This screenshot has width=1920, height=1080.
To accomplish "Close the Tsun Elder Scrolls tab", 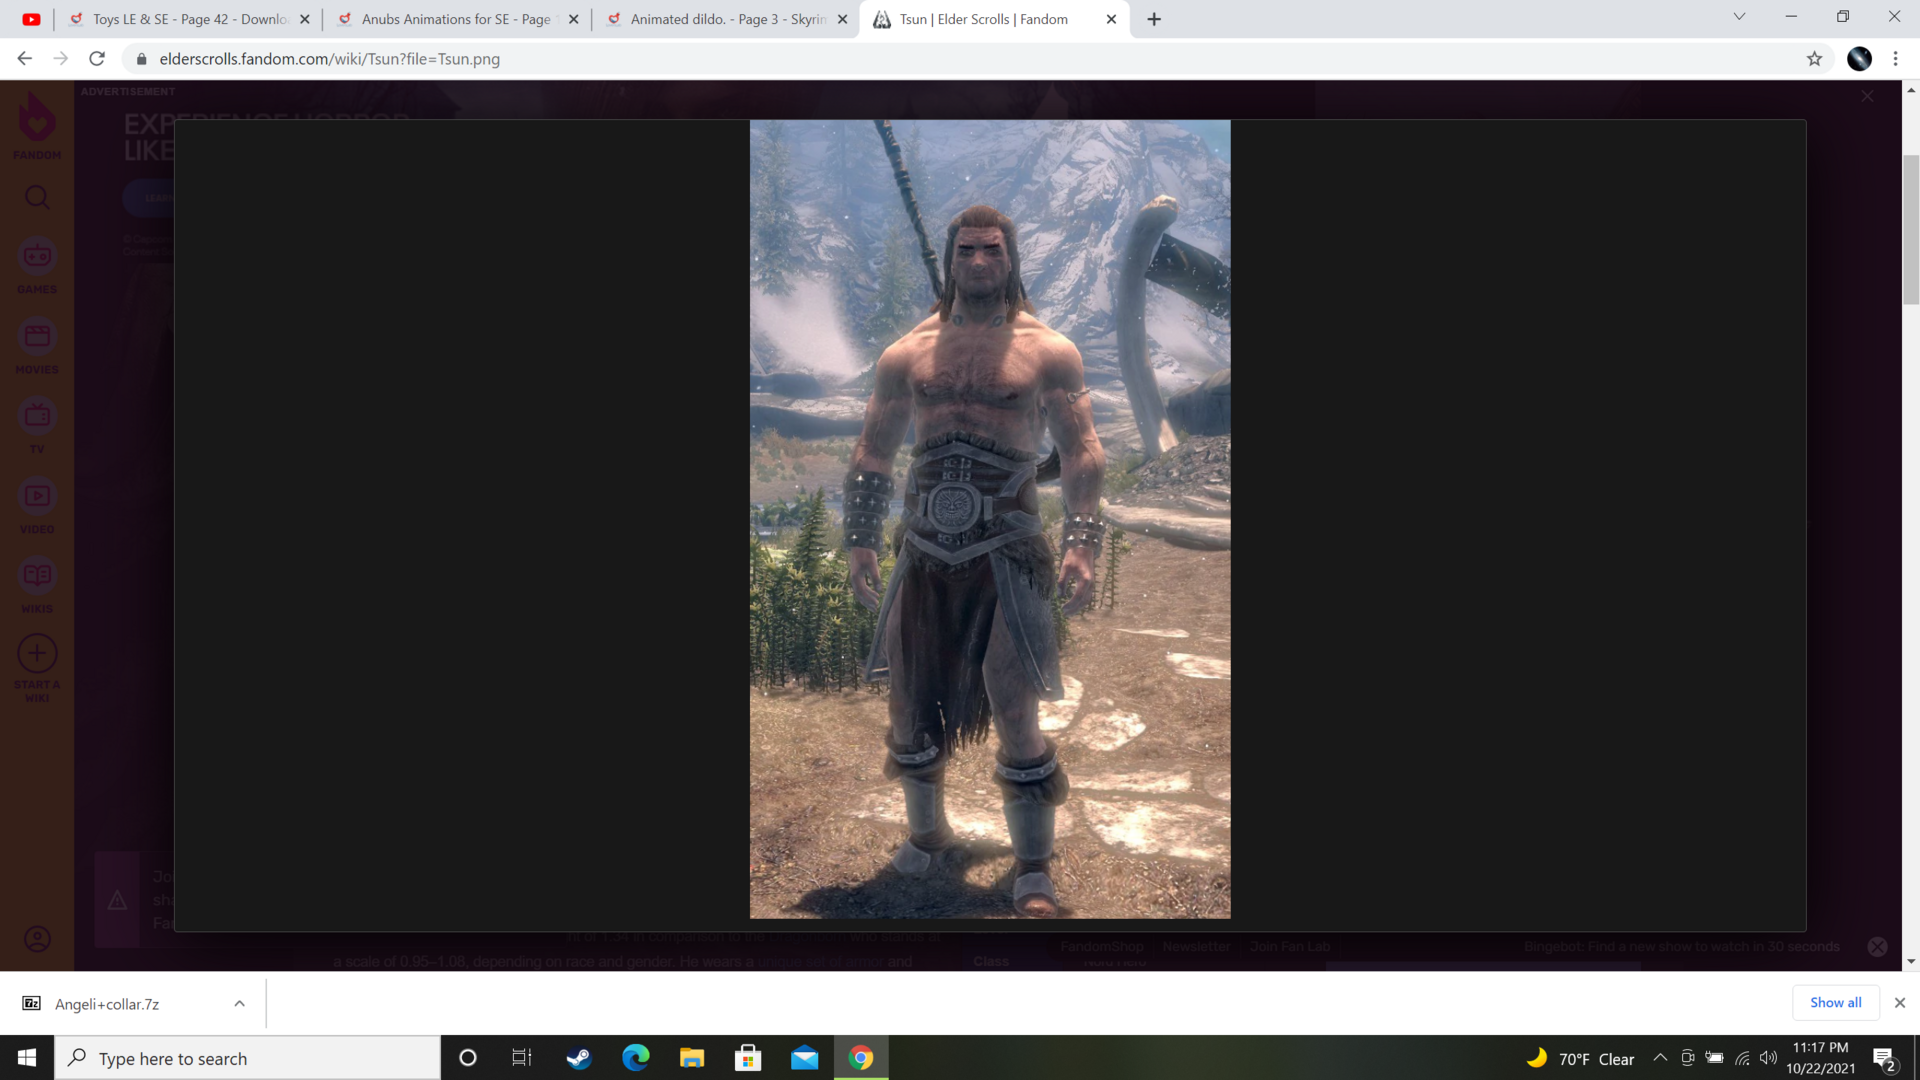I will [1111, 19].
